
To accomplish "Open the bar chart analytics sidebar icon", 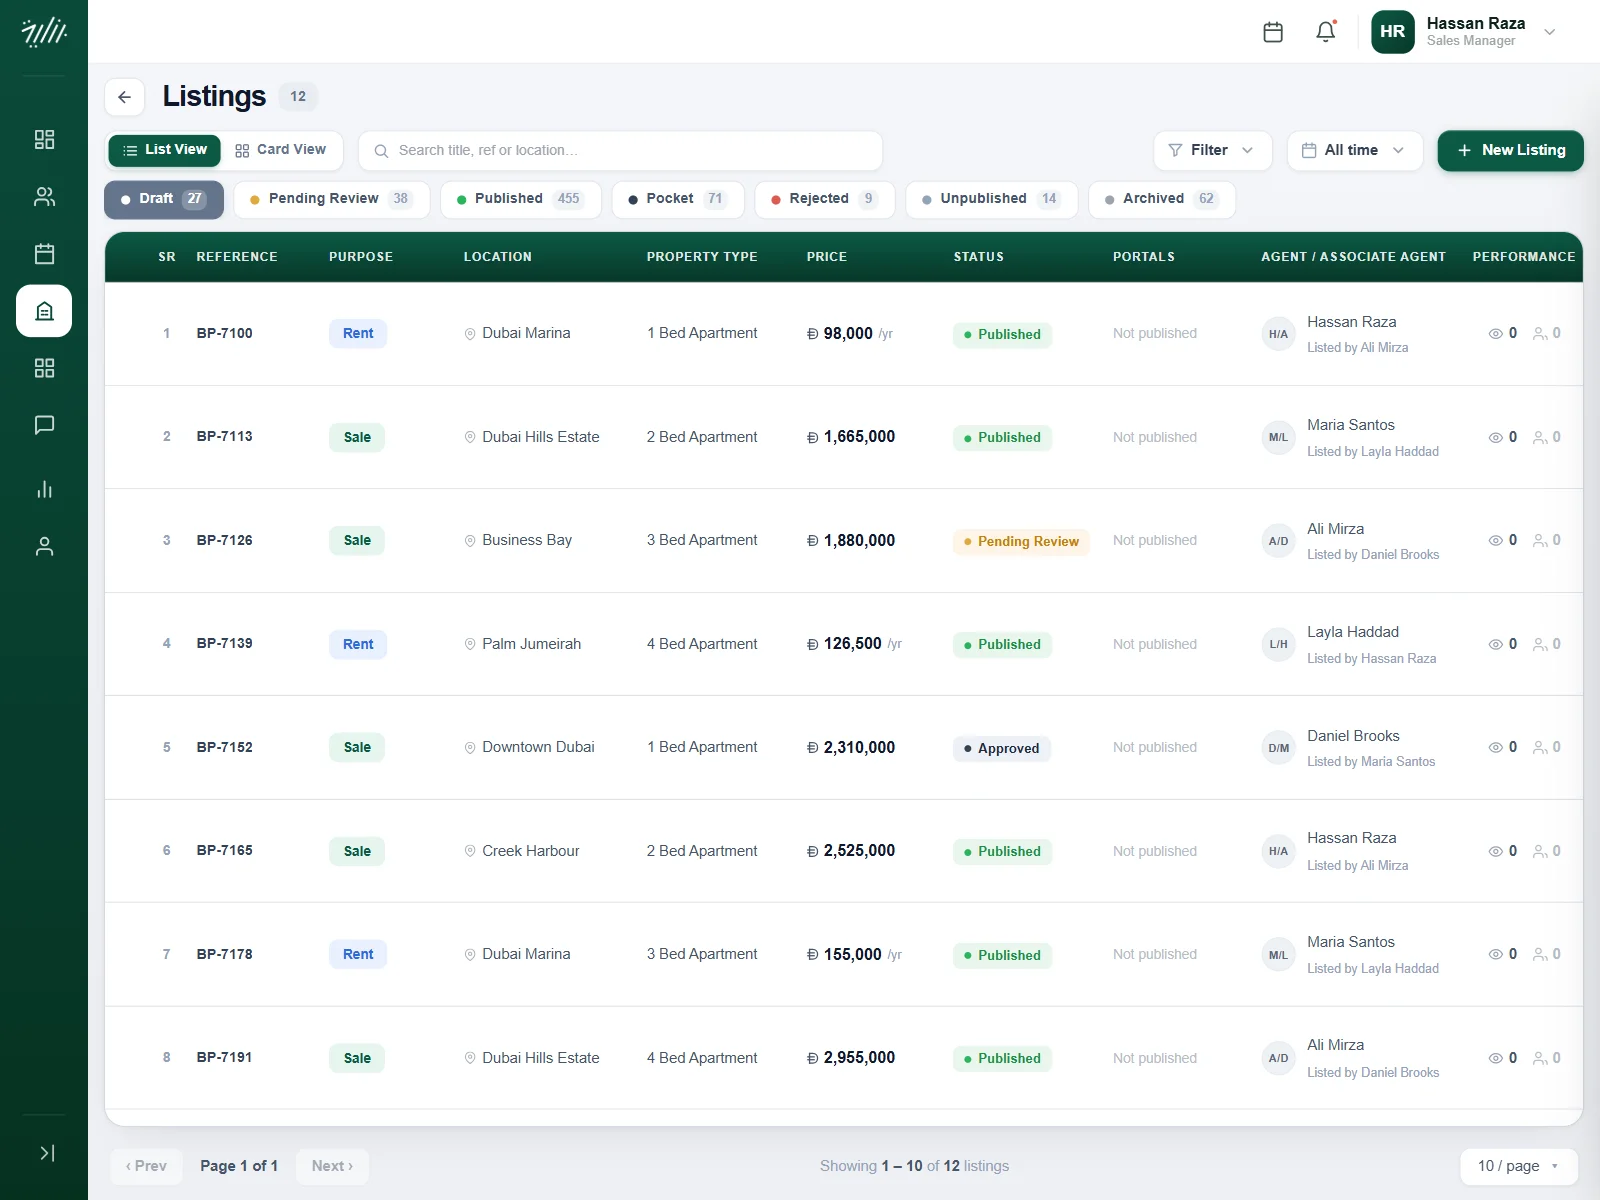I will tap(44, 489).
